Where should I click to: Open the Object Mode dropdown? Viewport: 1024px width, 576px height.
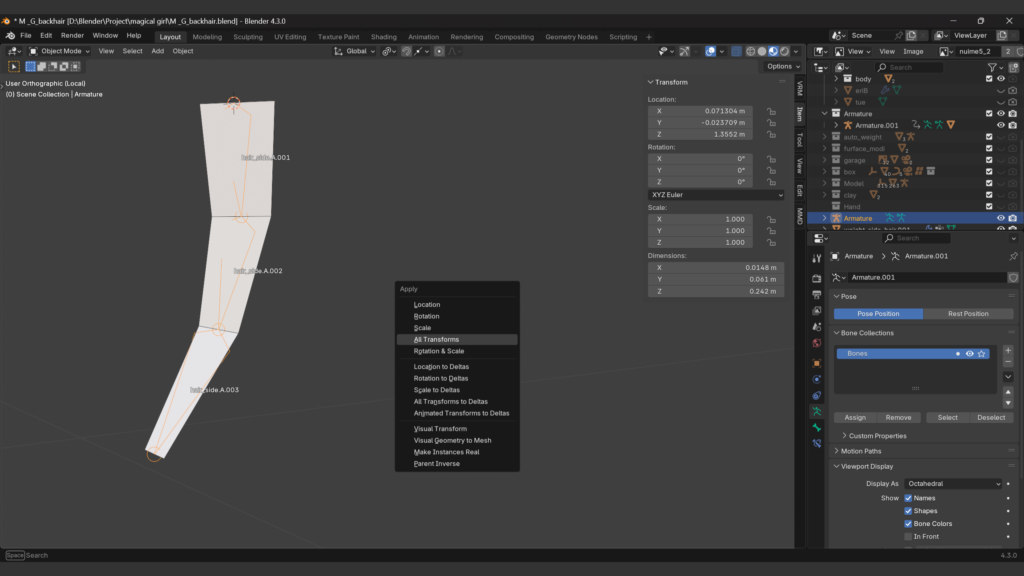point(59,51)
